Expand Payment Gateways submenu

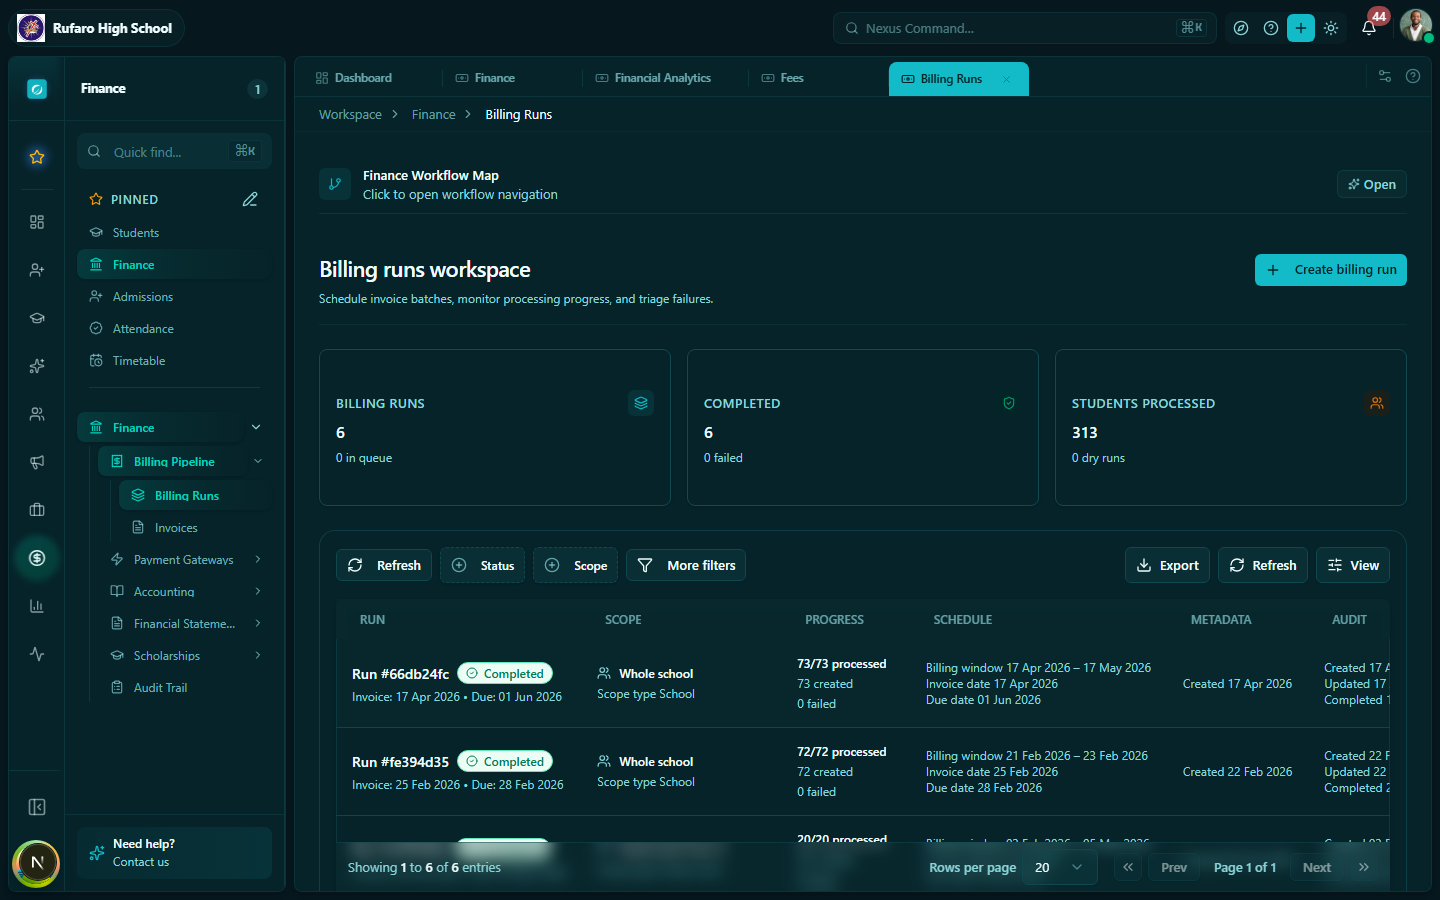258,559
